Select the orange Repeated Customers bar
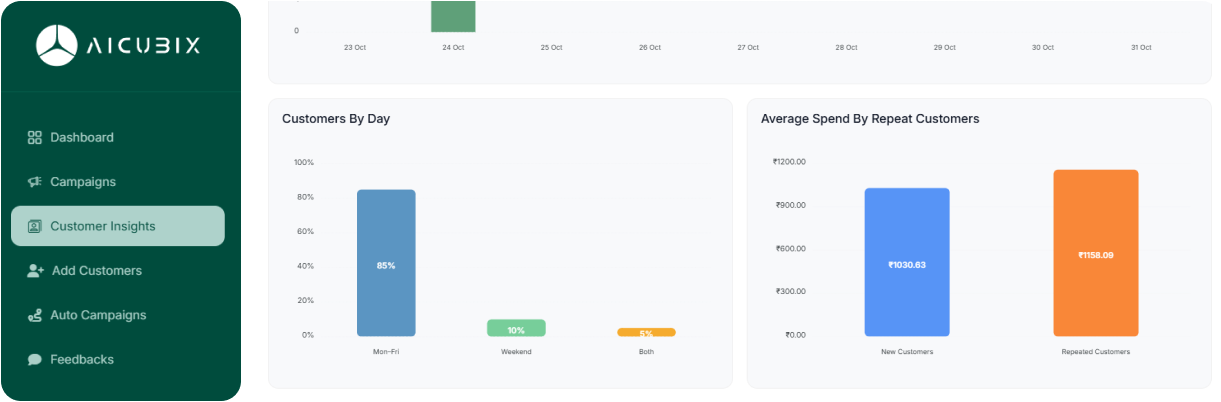Image resolution: width=1221 pixels, height=402 pixels. [x=1095, y=253]
